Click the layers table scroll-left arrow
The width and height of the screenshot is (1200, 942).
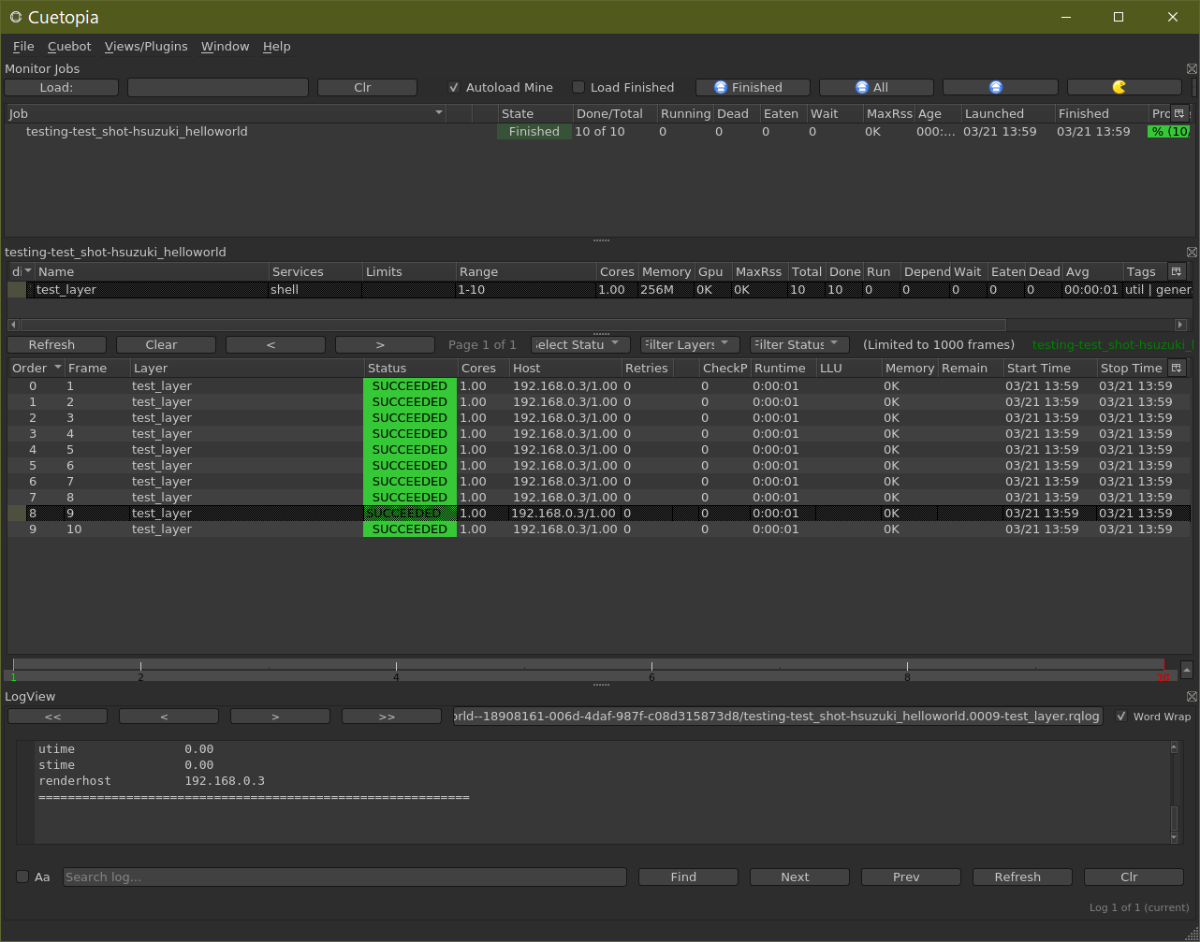click(x=13, y=325)
